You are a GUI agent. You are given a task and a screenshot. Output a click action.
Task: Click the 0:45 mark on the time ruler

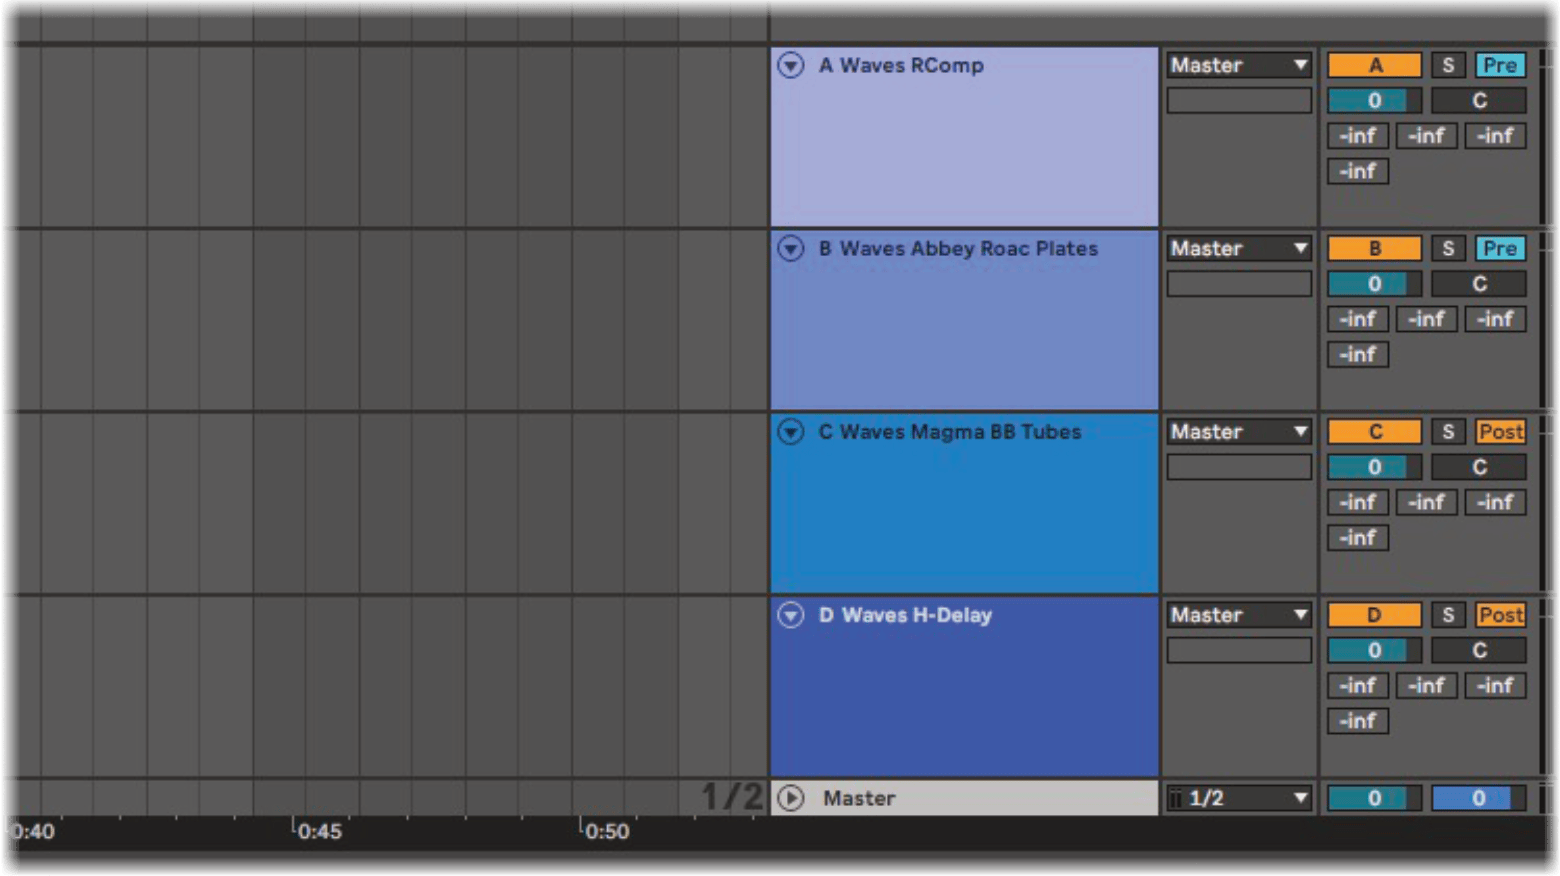pos(320,831)
